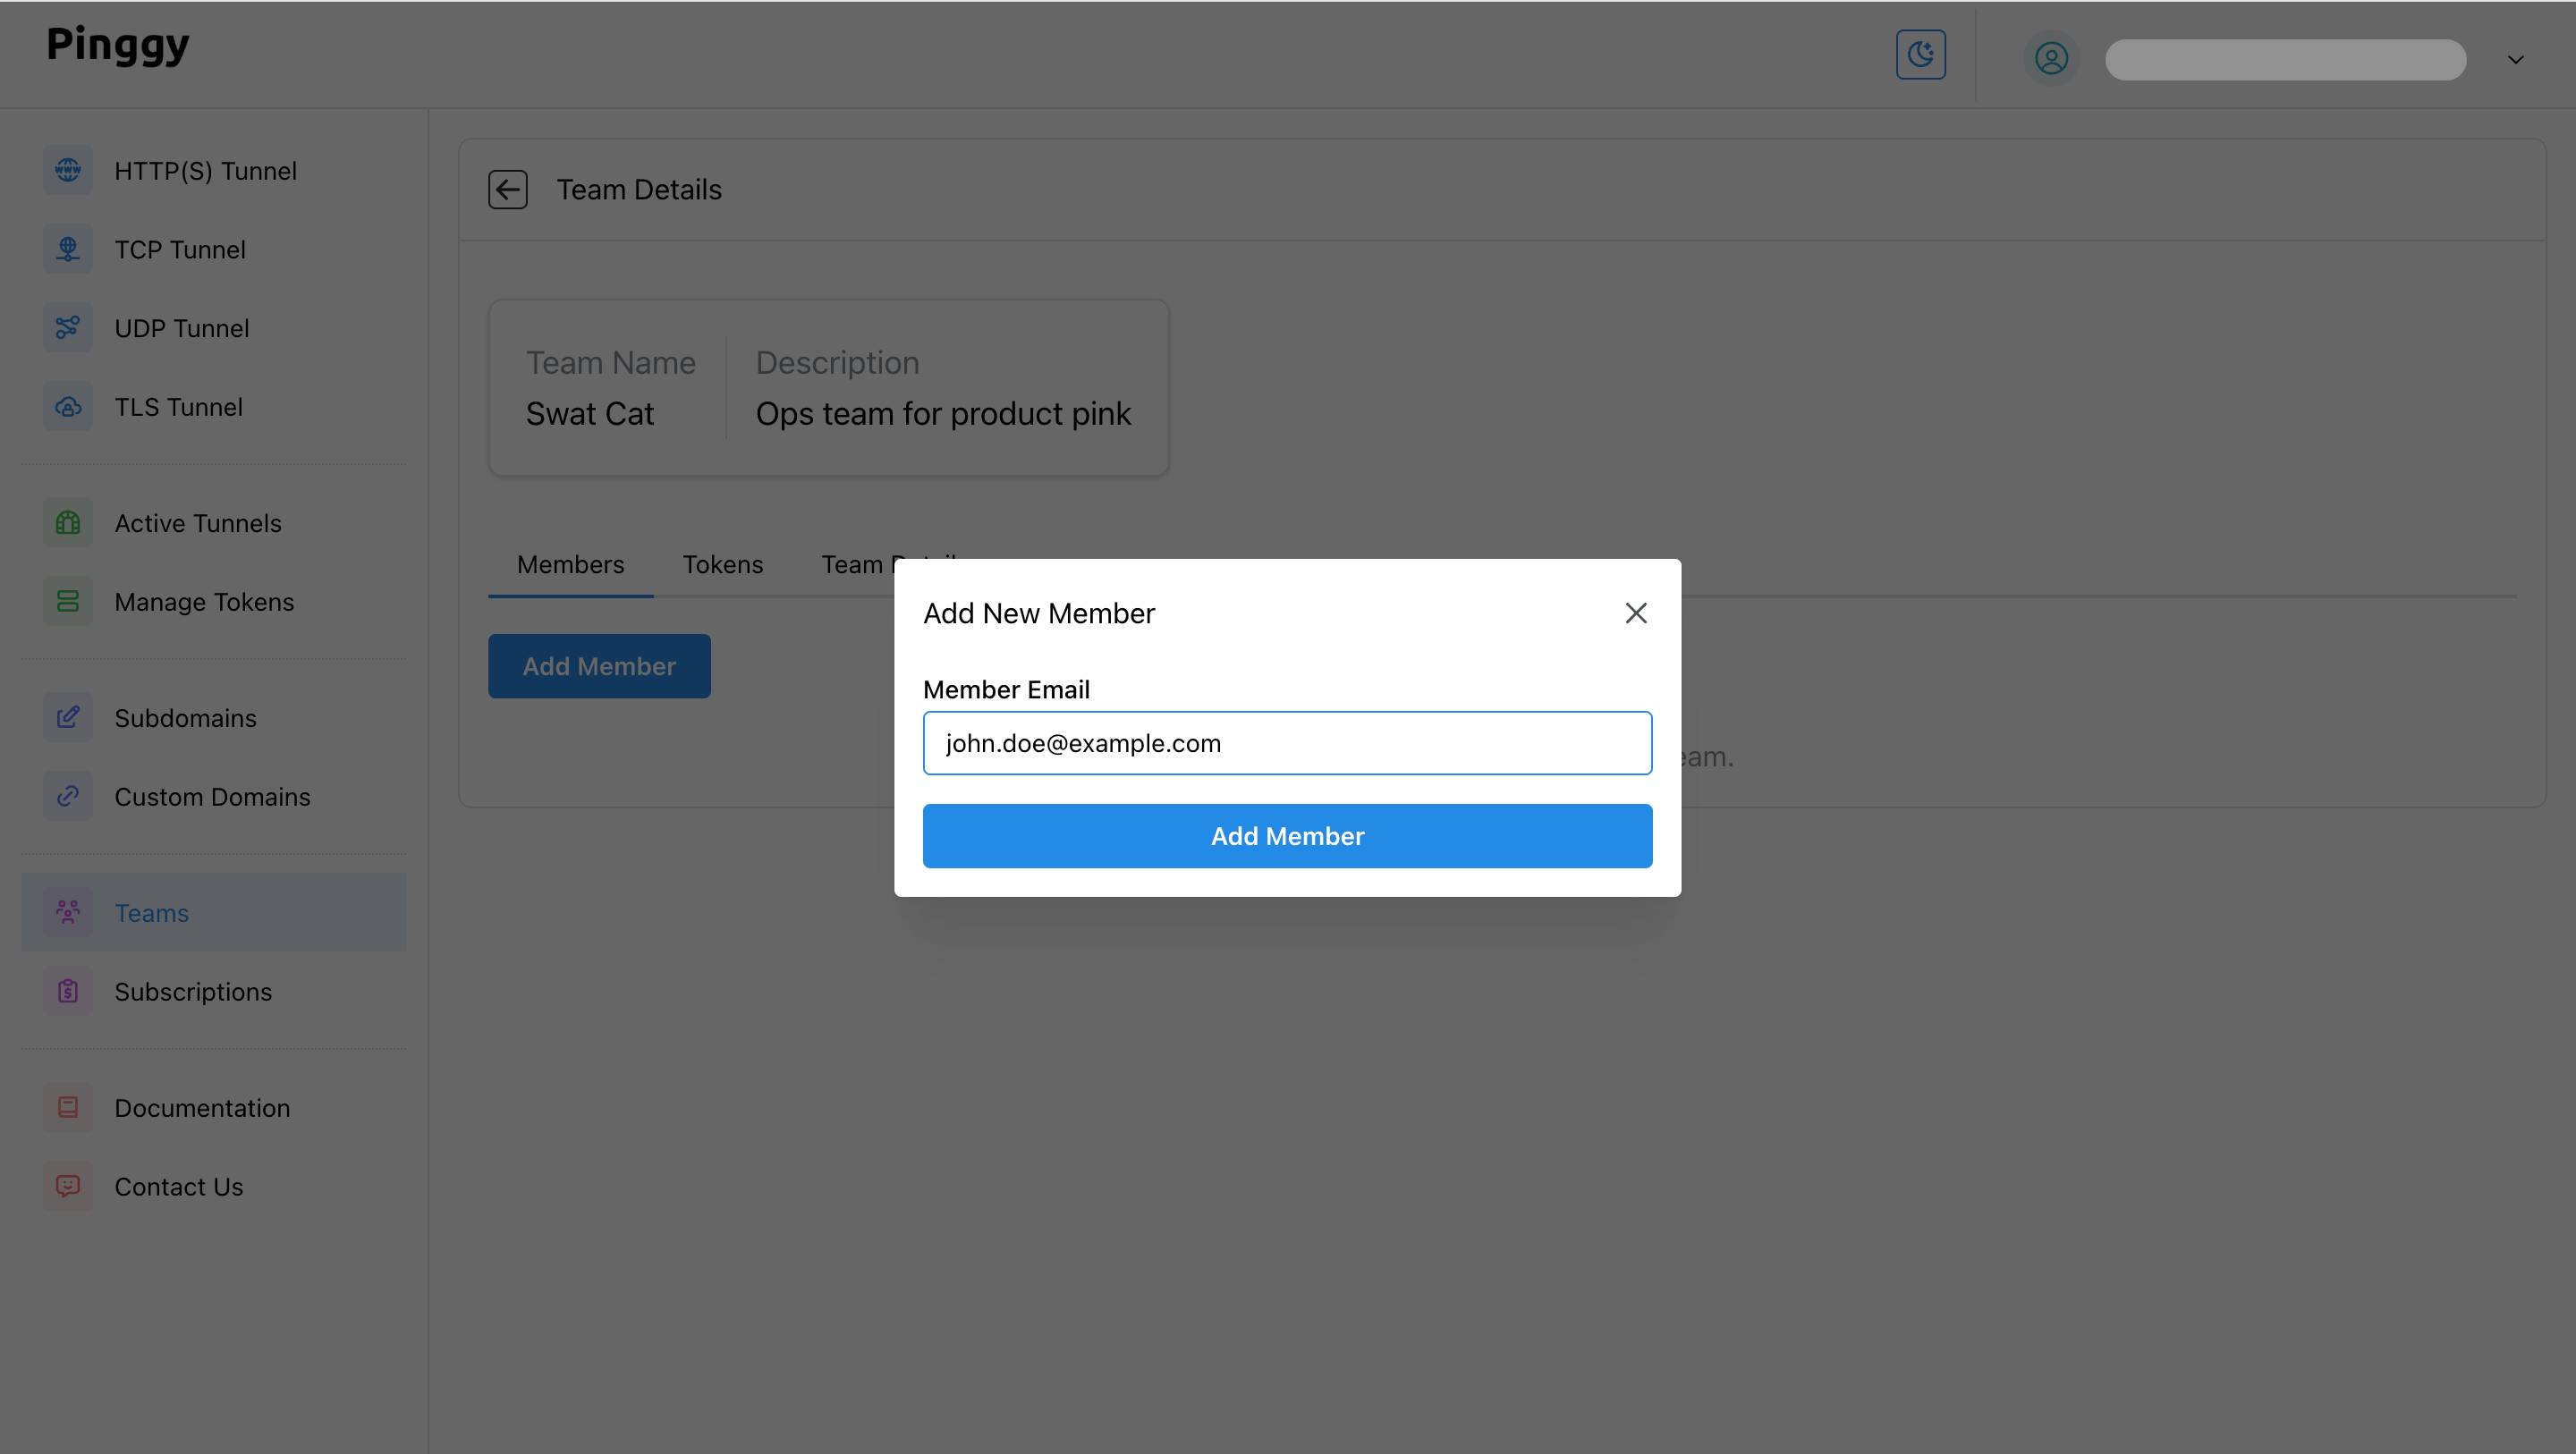Click the 'Team Name' label
Screen dimensions: 2576x1454
pyautogui.click(x=611, y=363)
